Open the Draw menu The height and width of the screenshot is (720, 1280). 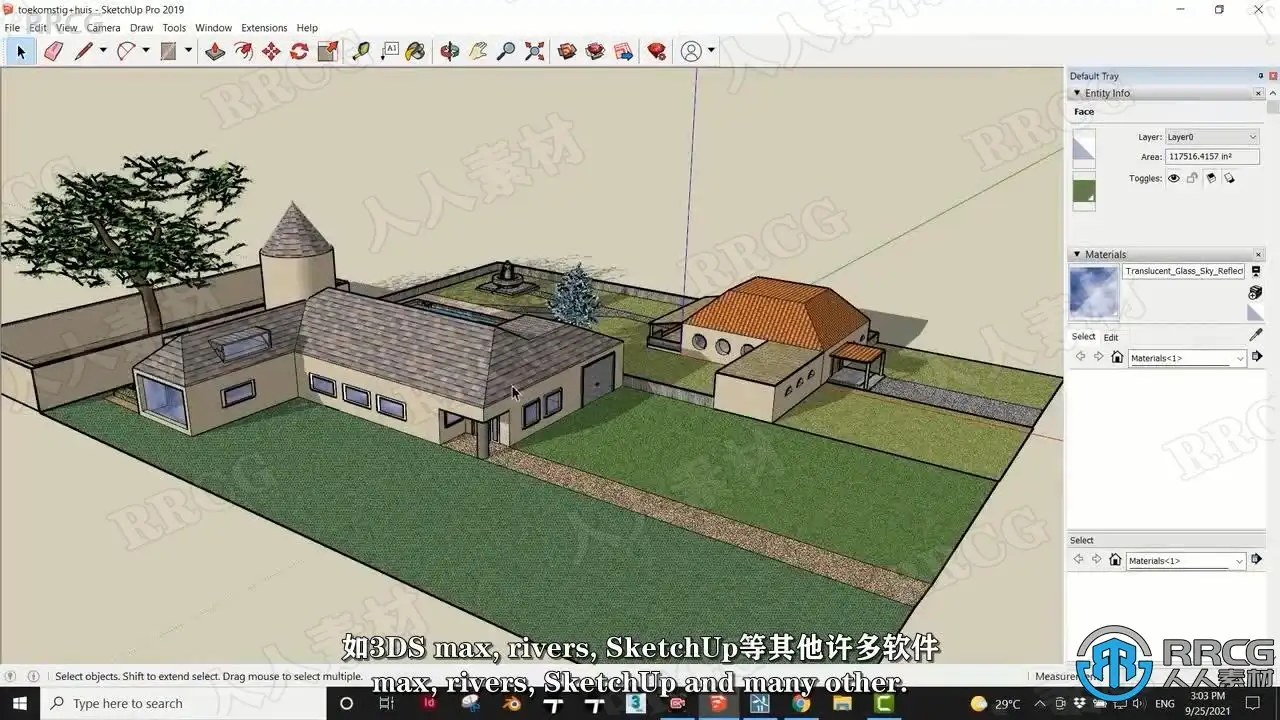point(142,28)
